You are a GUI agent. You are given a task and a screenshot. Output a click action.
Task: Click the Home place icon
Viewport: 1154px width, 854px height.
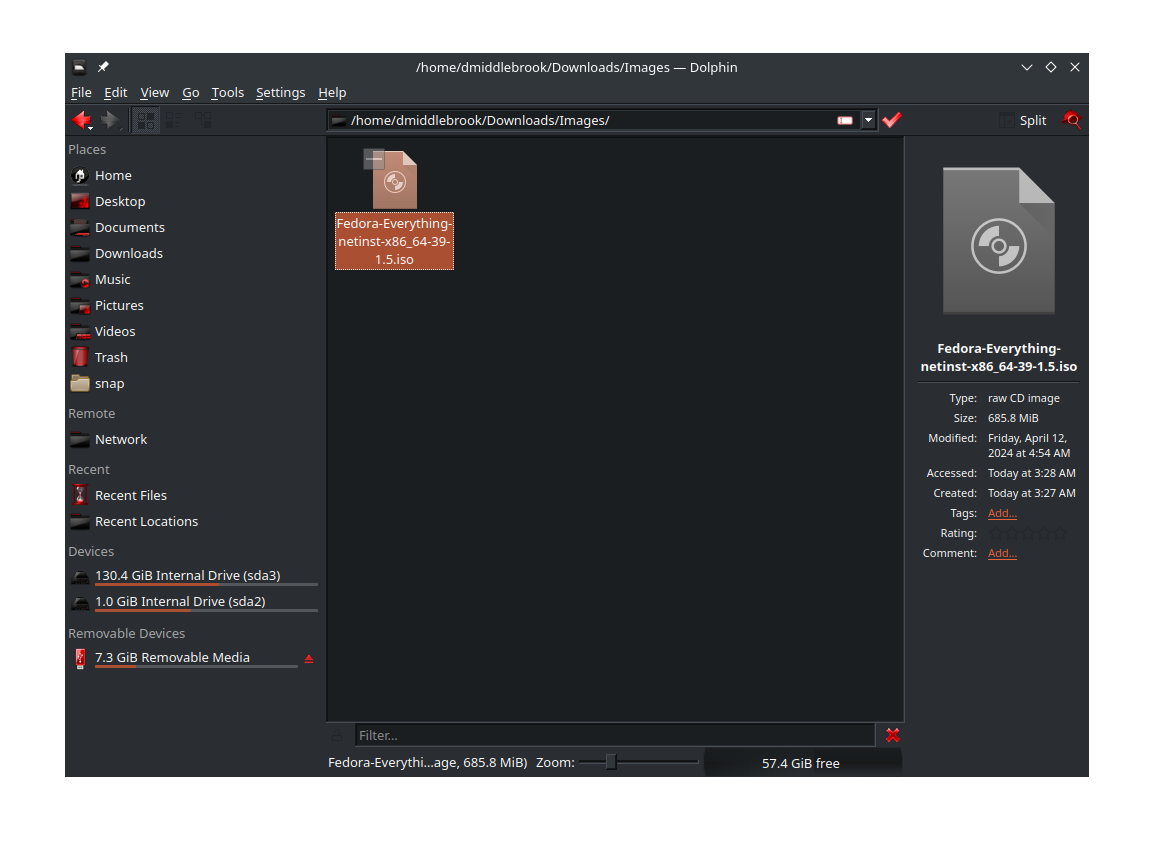point(79,175)
